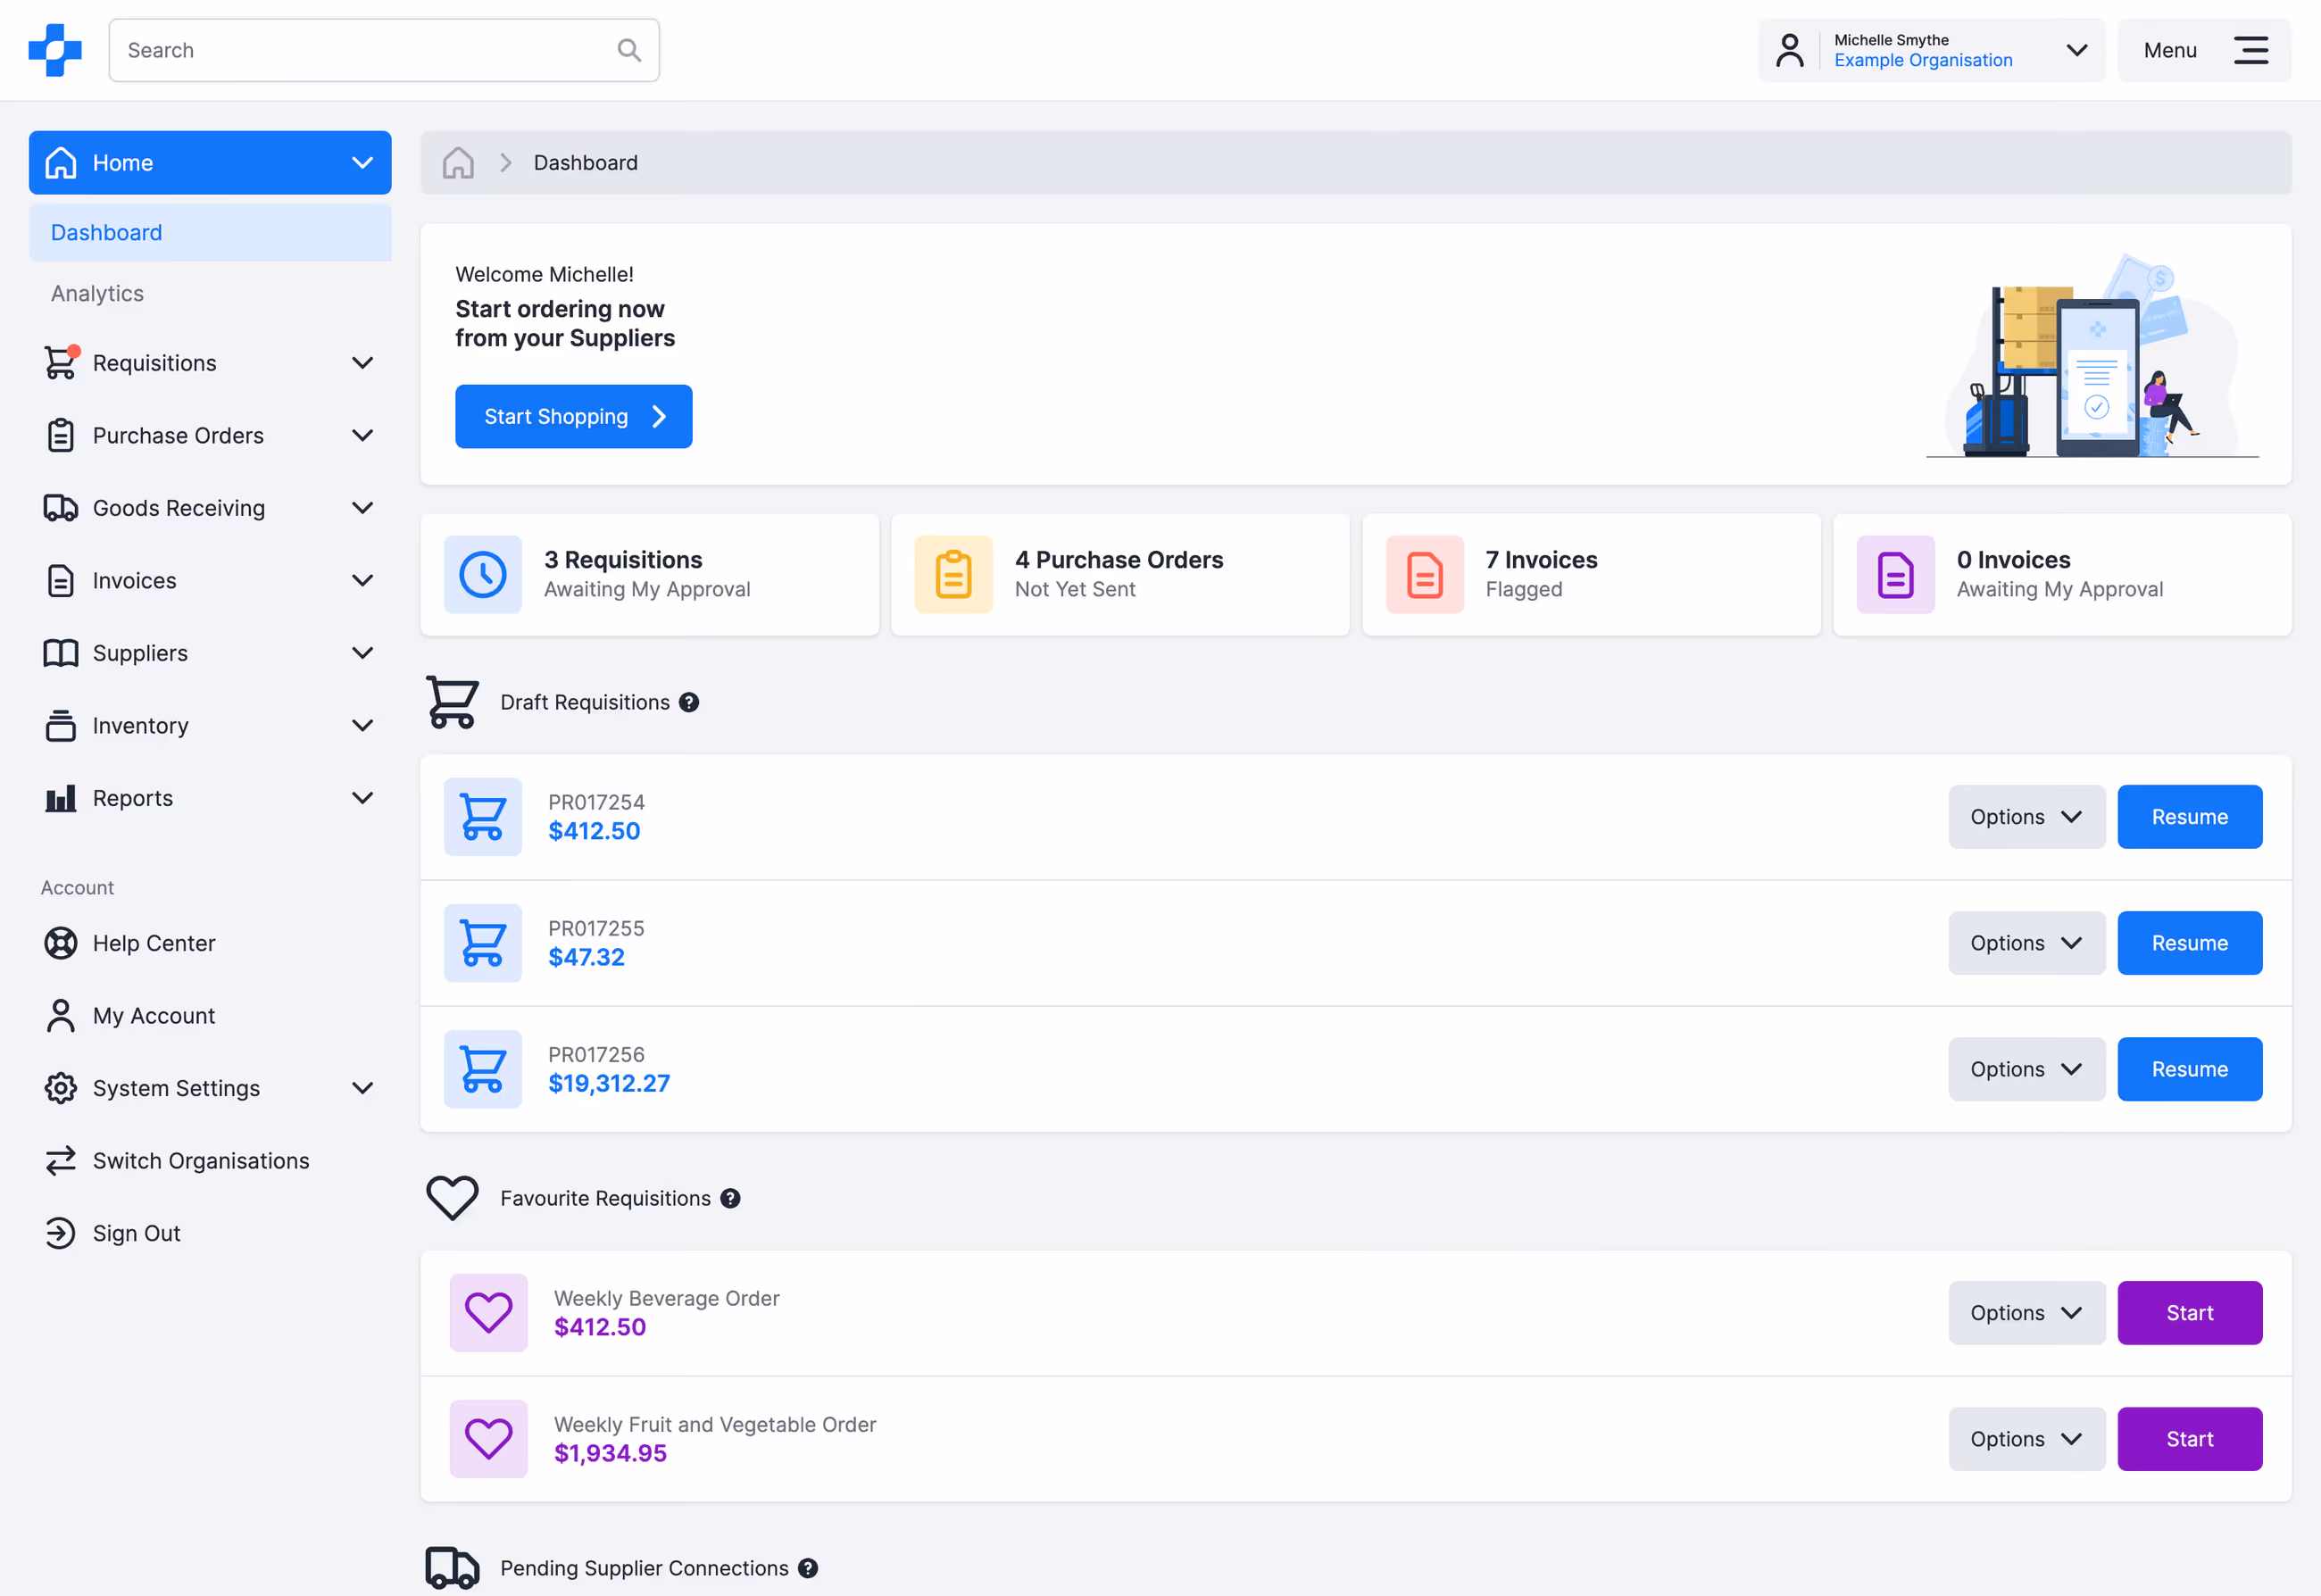
Task: Select Dashboard in the sidebar
Action: point(210,232)
